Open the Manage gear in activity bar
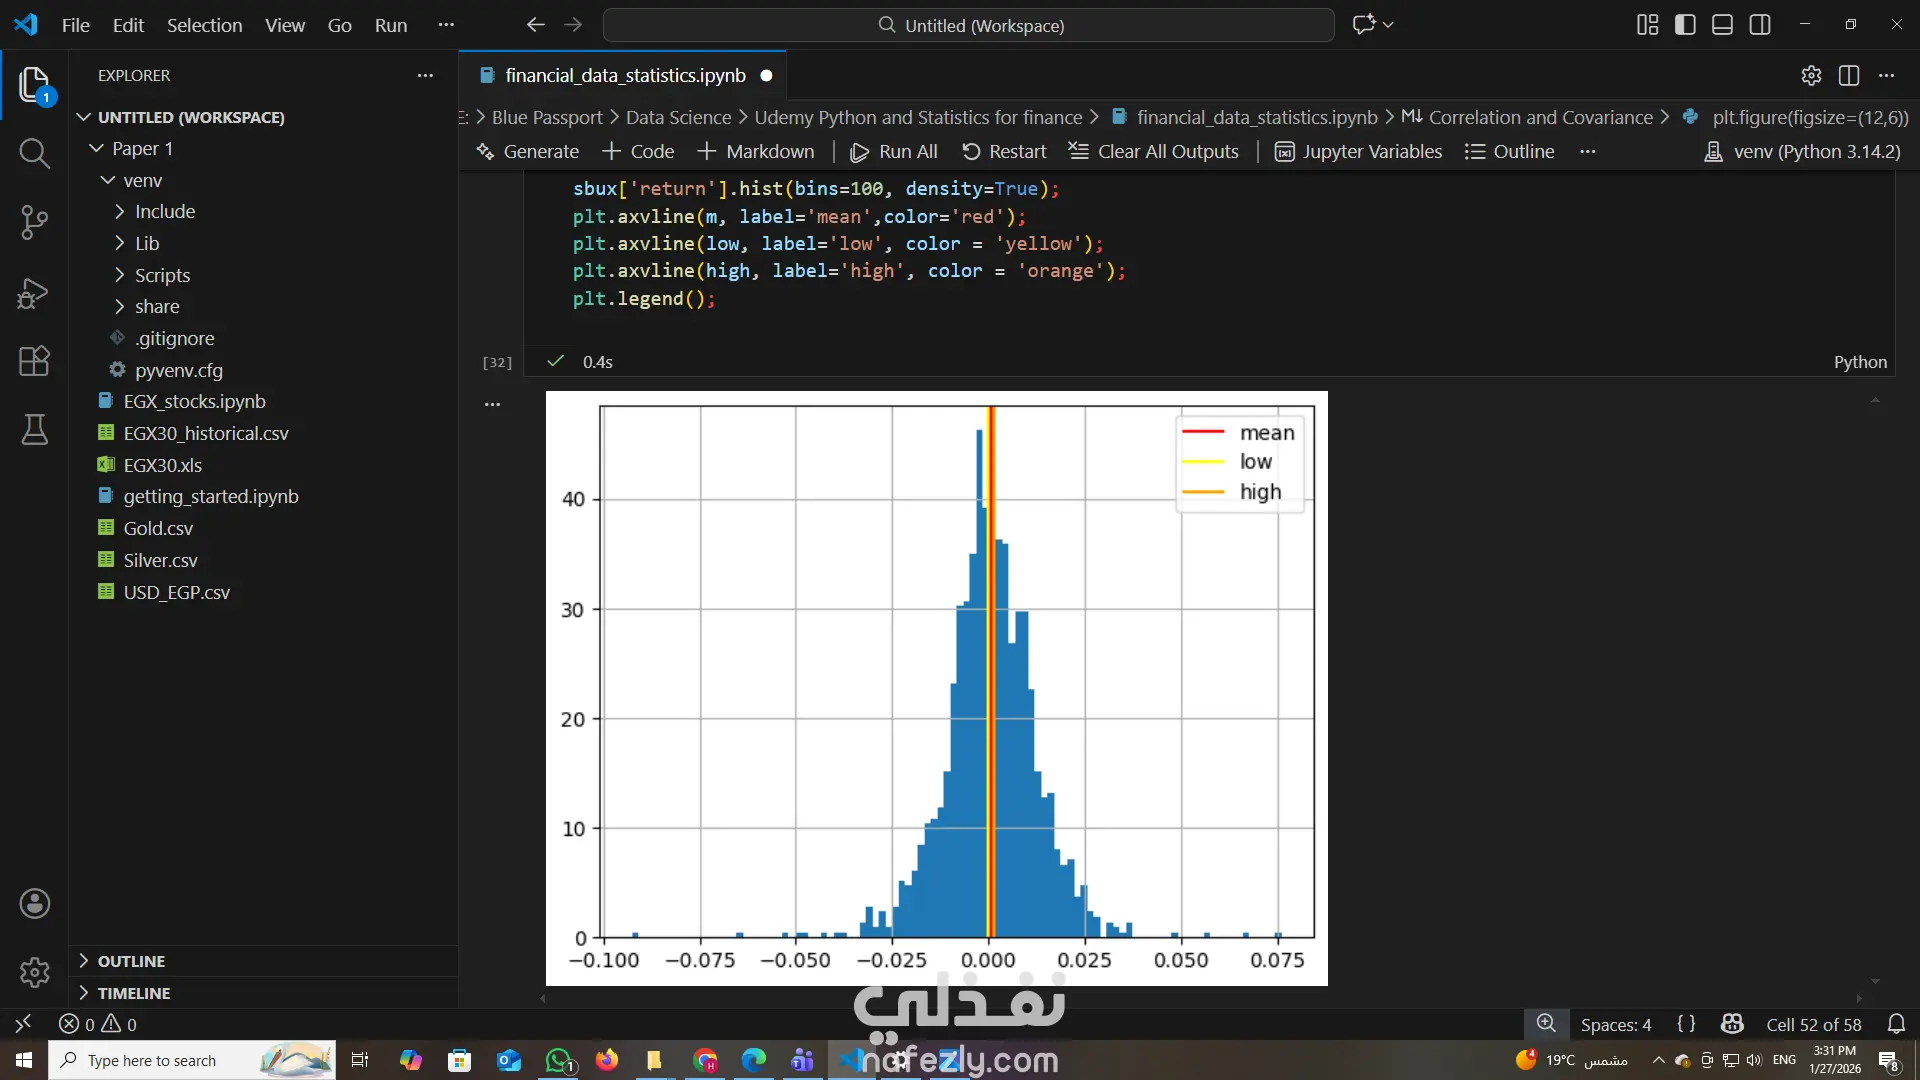This screenshot has height=1080, width=1920. 34,972
